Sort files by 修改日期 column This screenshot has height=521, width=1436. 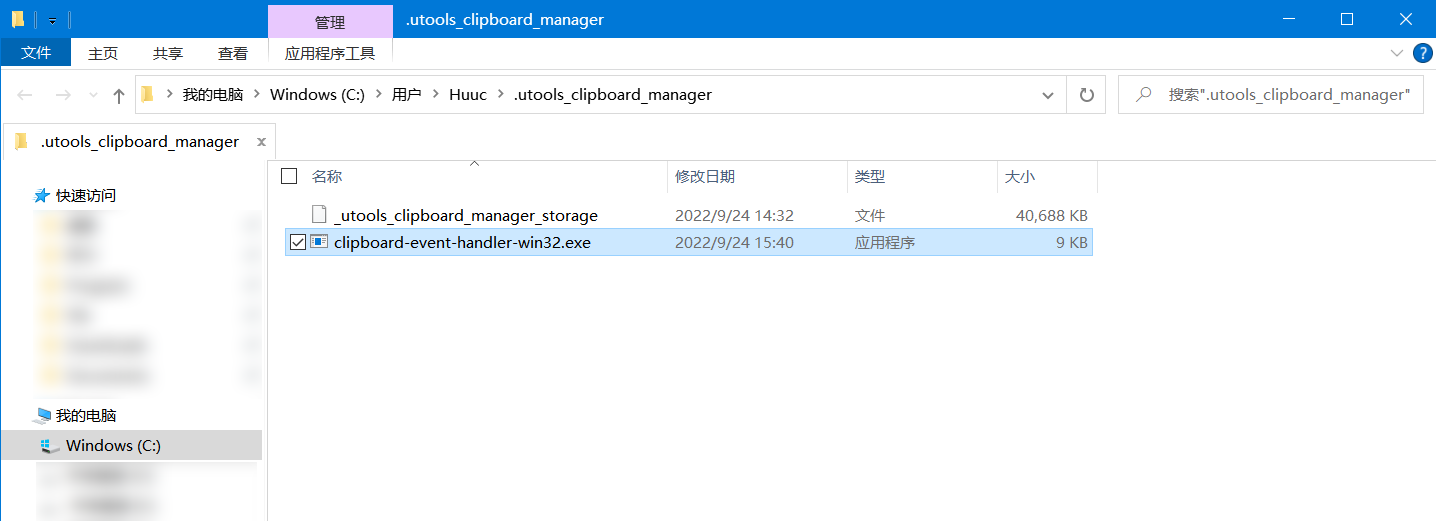[705, 176]
